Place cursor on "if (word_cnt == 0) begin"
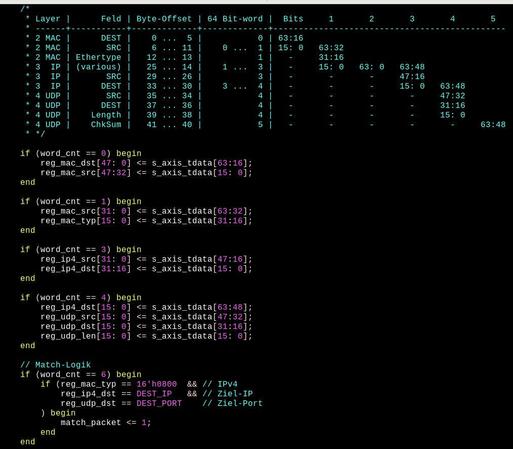 coord(81,153)
